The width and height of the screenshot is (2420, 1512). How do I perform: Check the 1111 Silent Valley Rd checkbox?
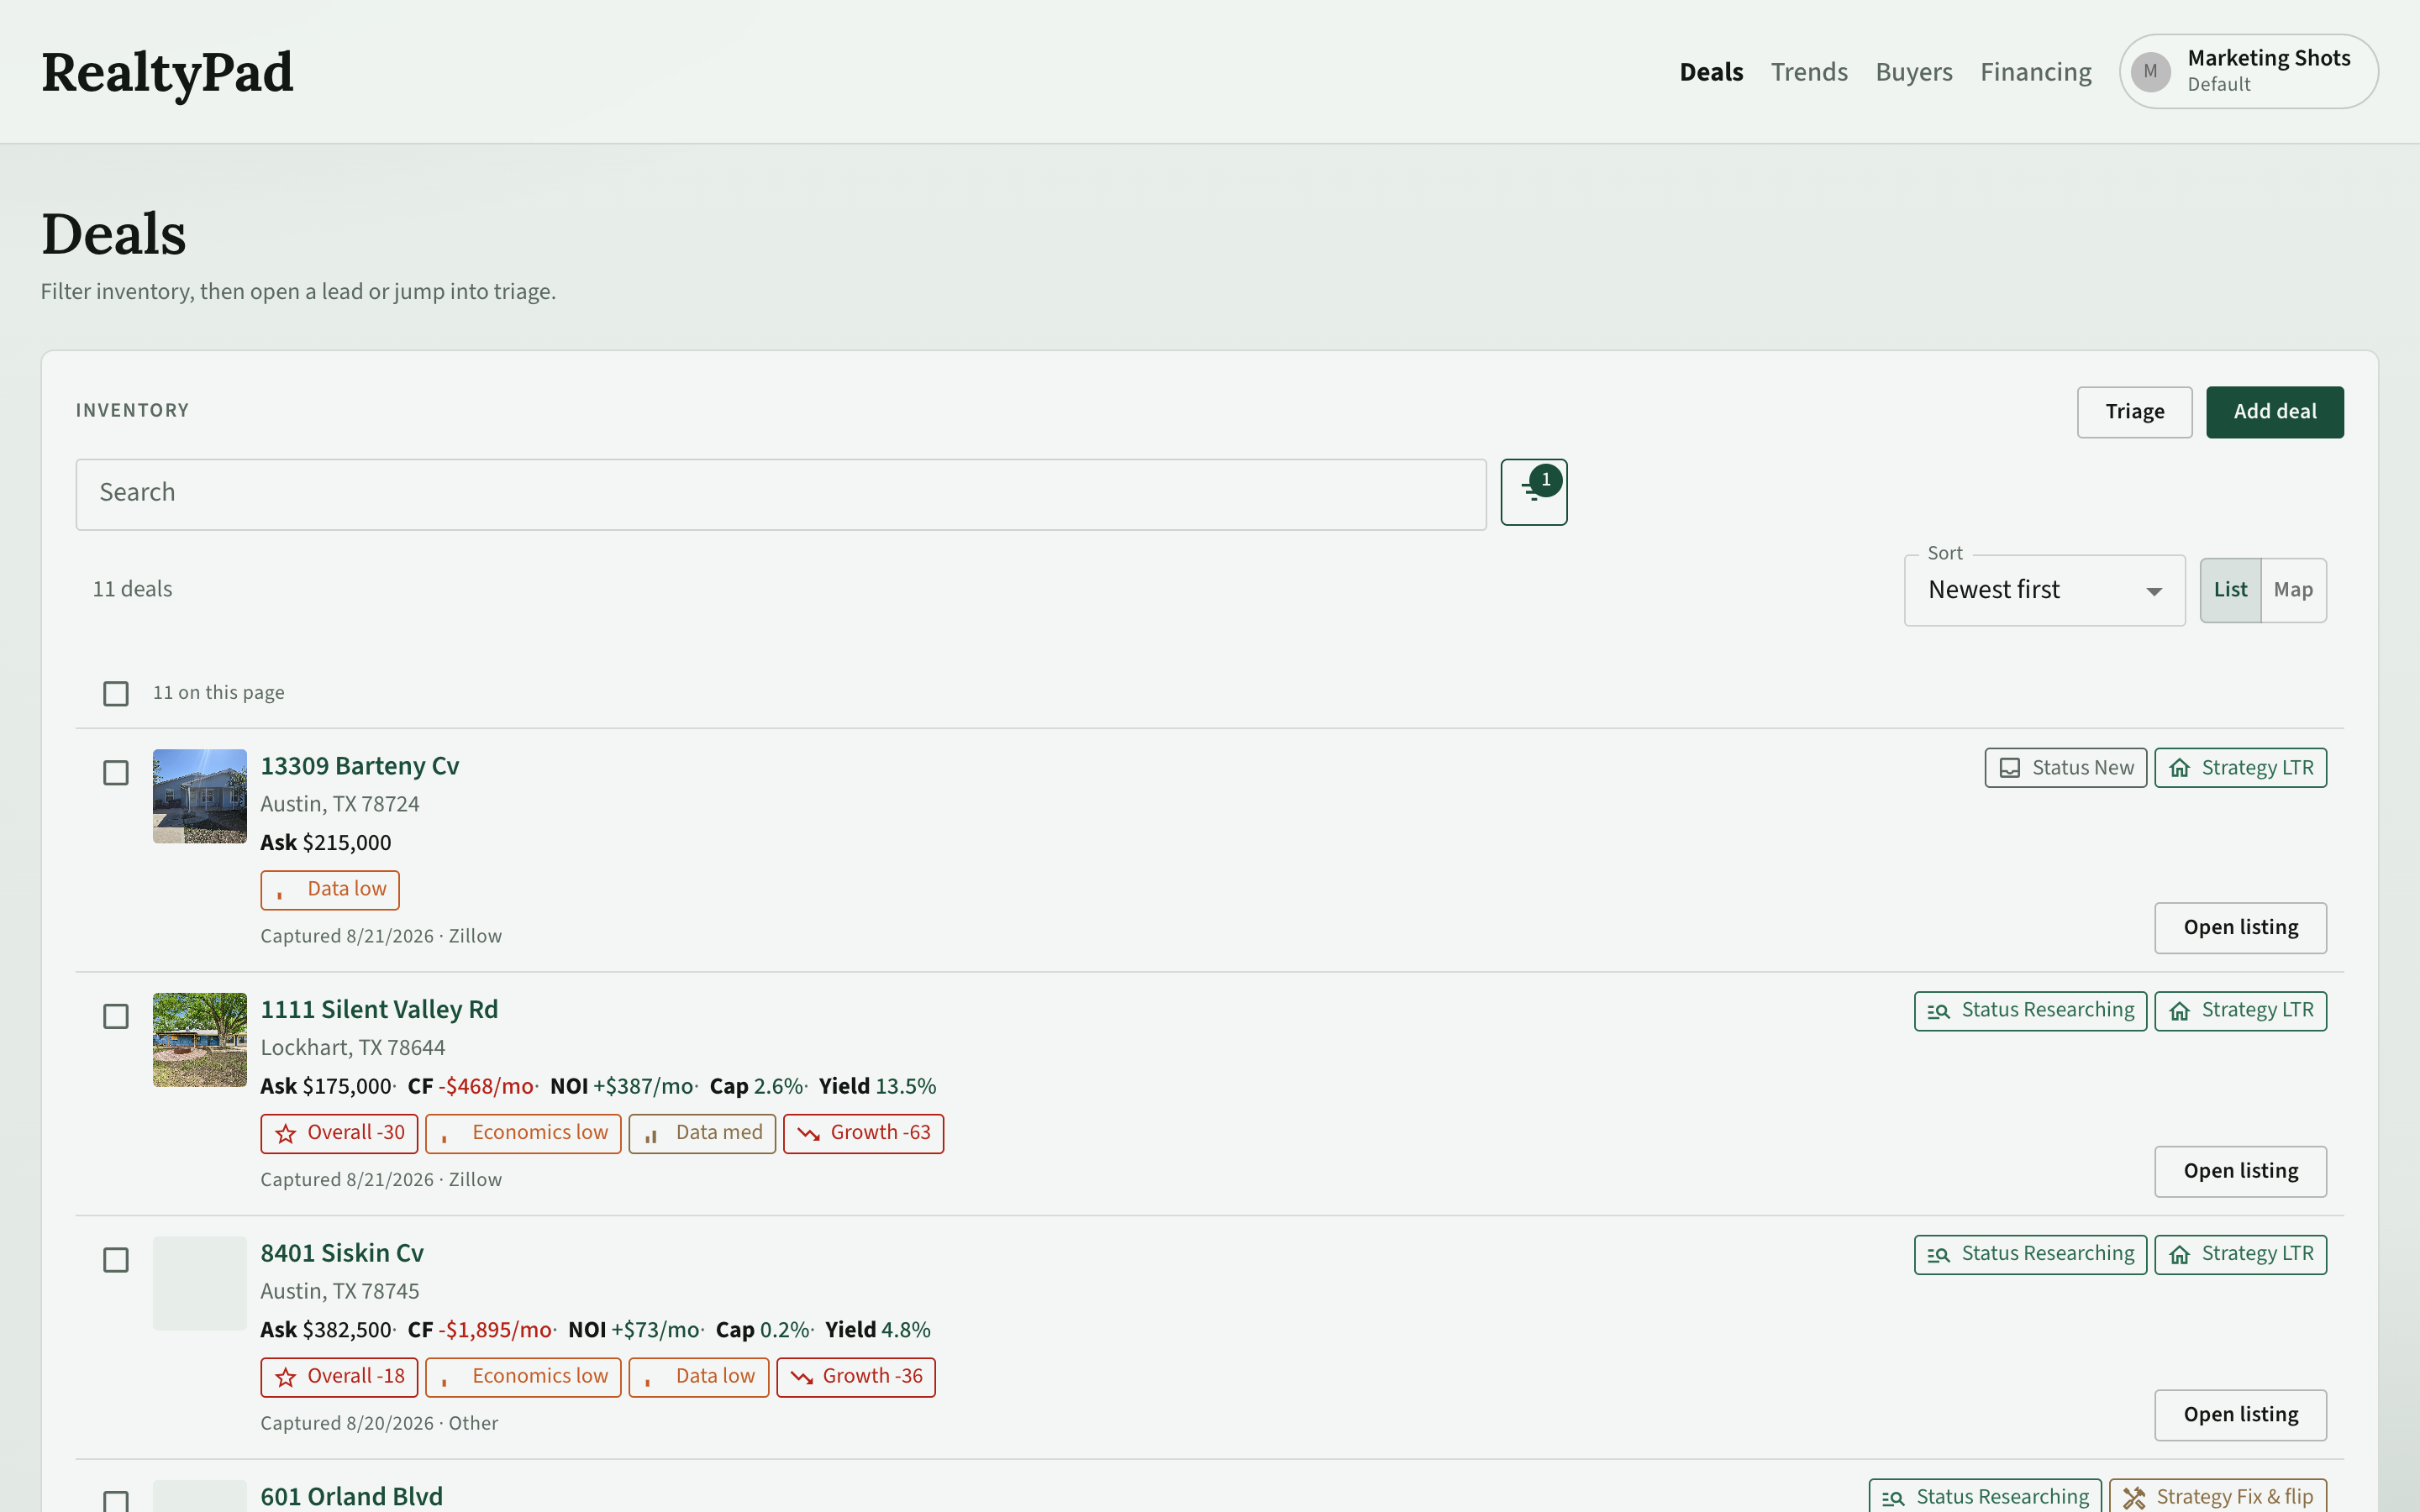(116, 1016)
